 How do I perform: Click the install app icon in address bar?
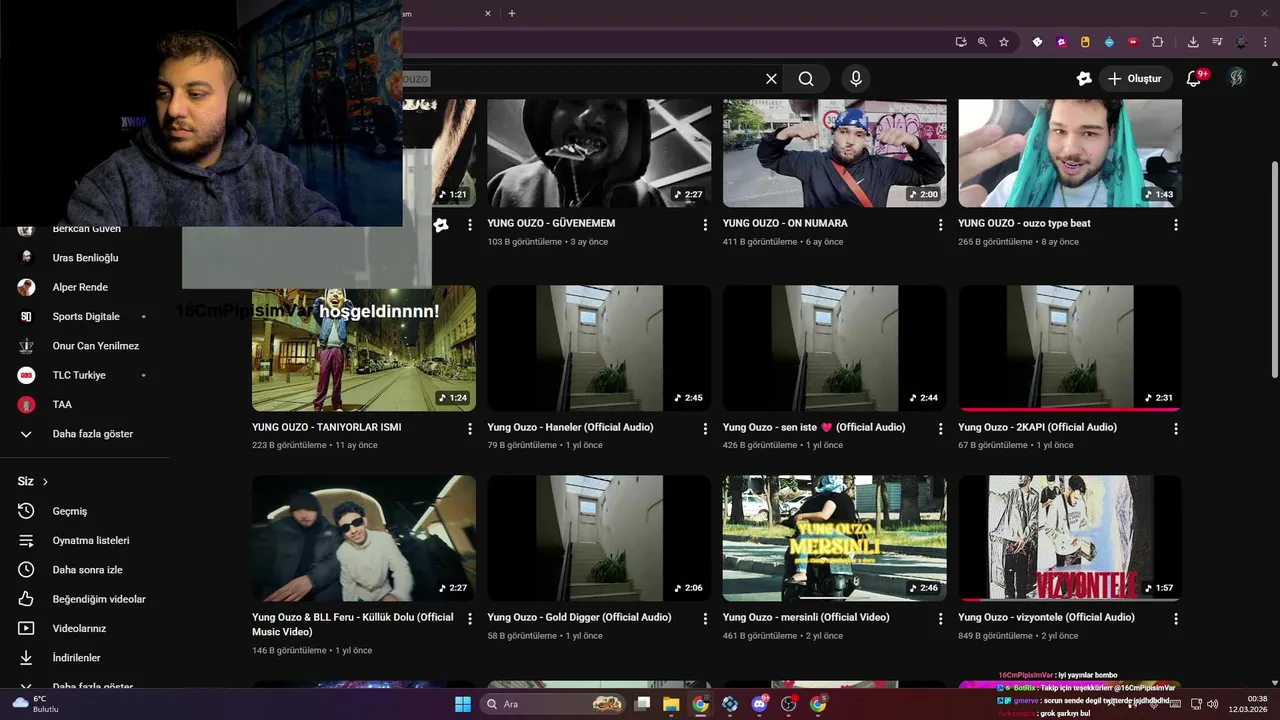point(961,42)
